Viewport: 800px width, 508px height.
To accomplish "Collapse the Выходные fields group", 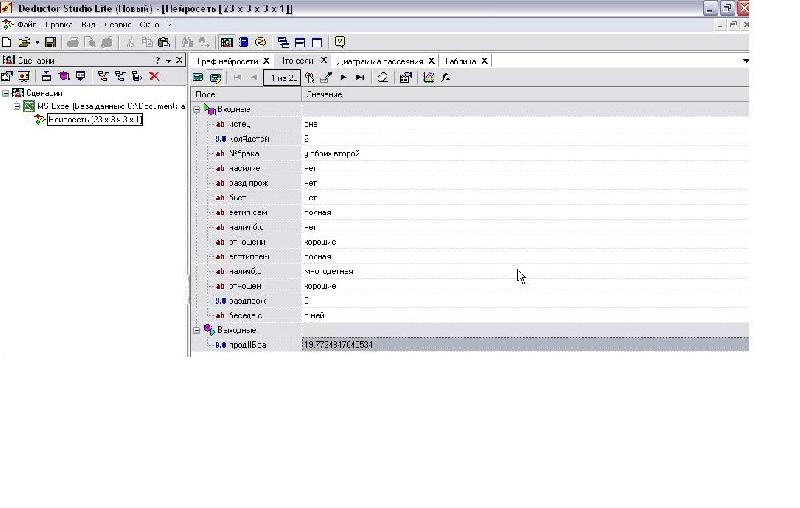I will pos(197,331).
